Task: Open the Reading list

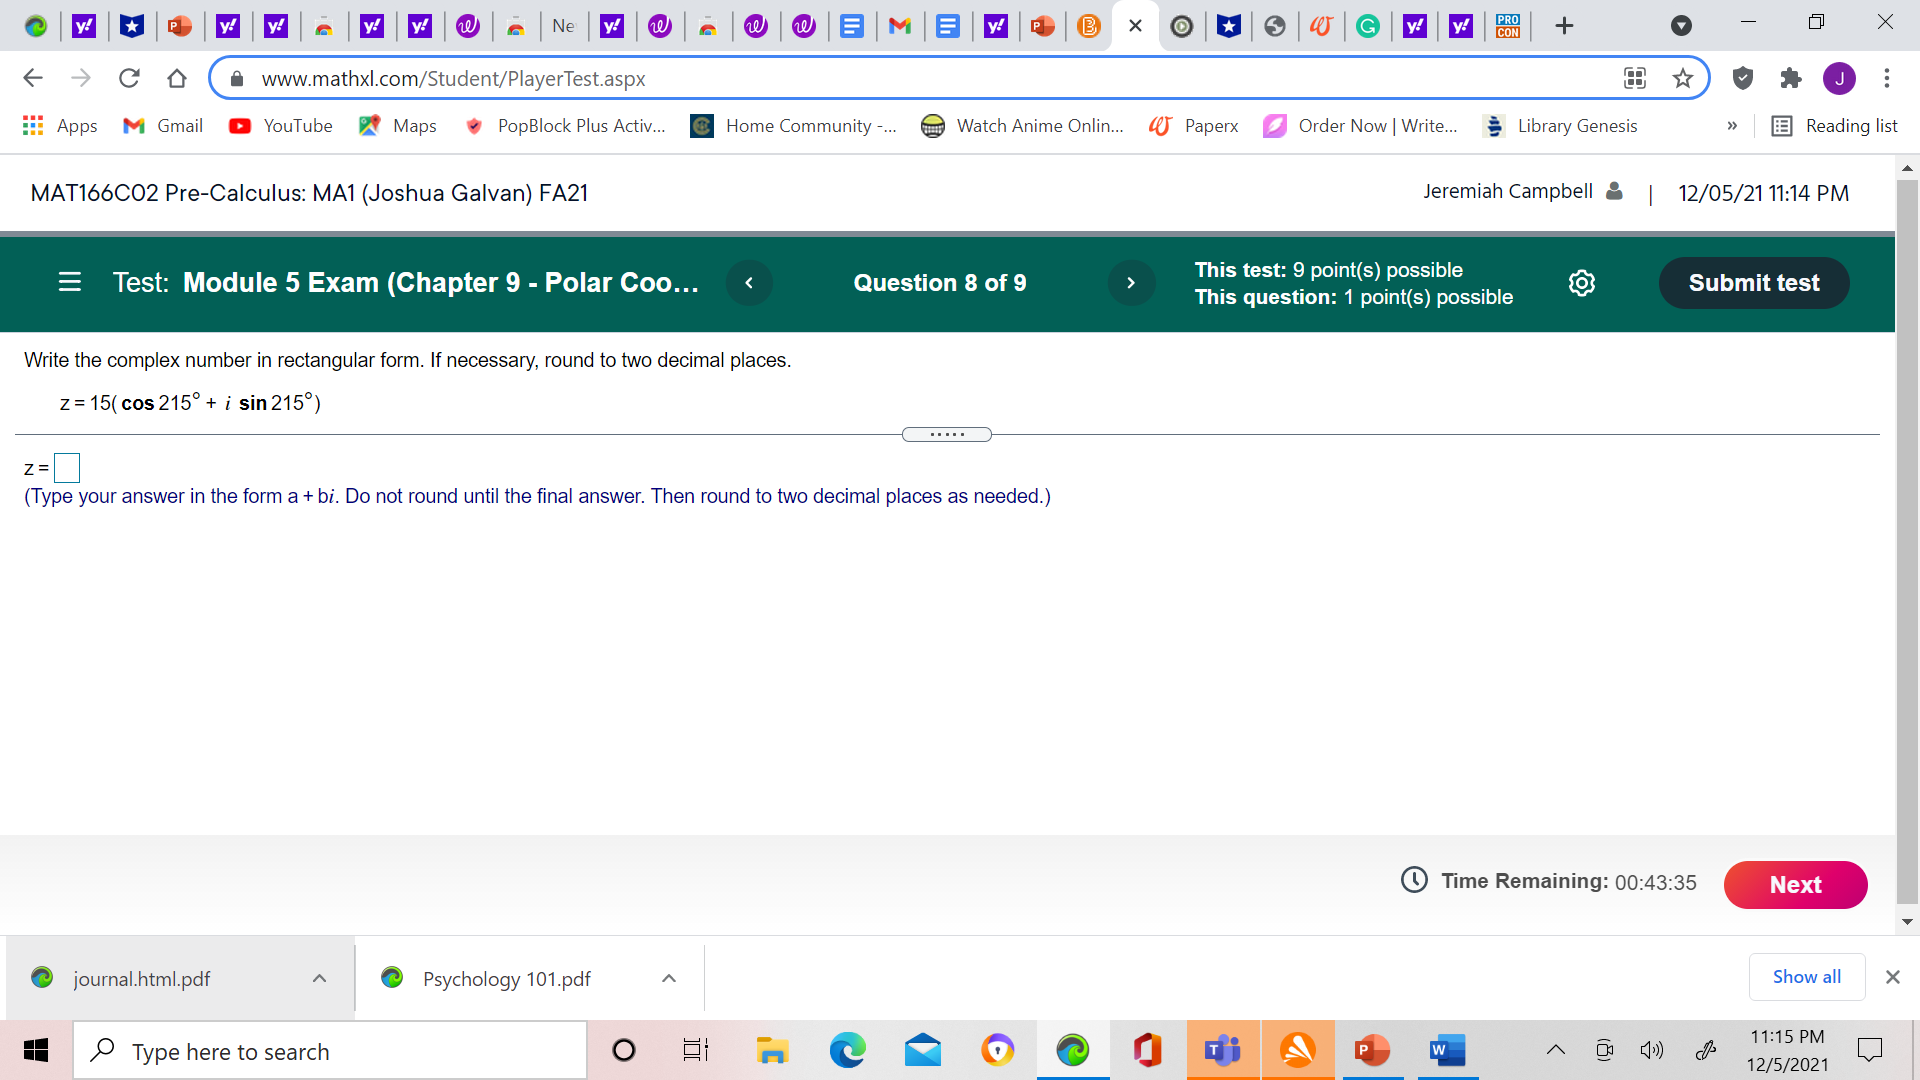Action: [1835, 126]
